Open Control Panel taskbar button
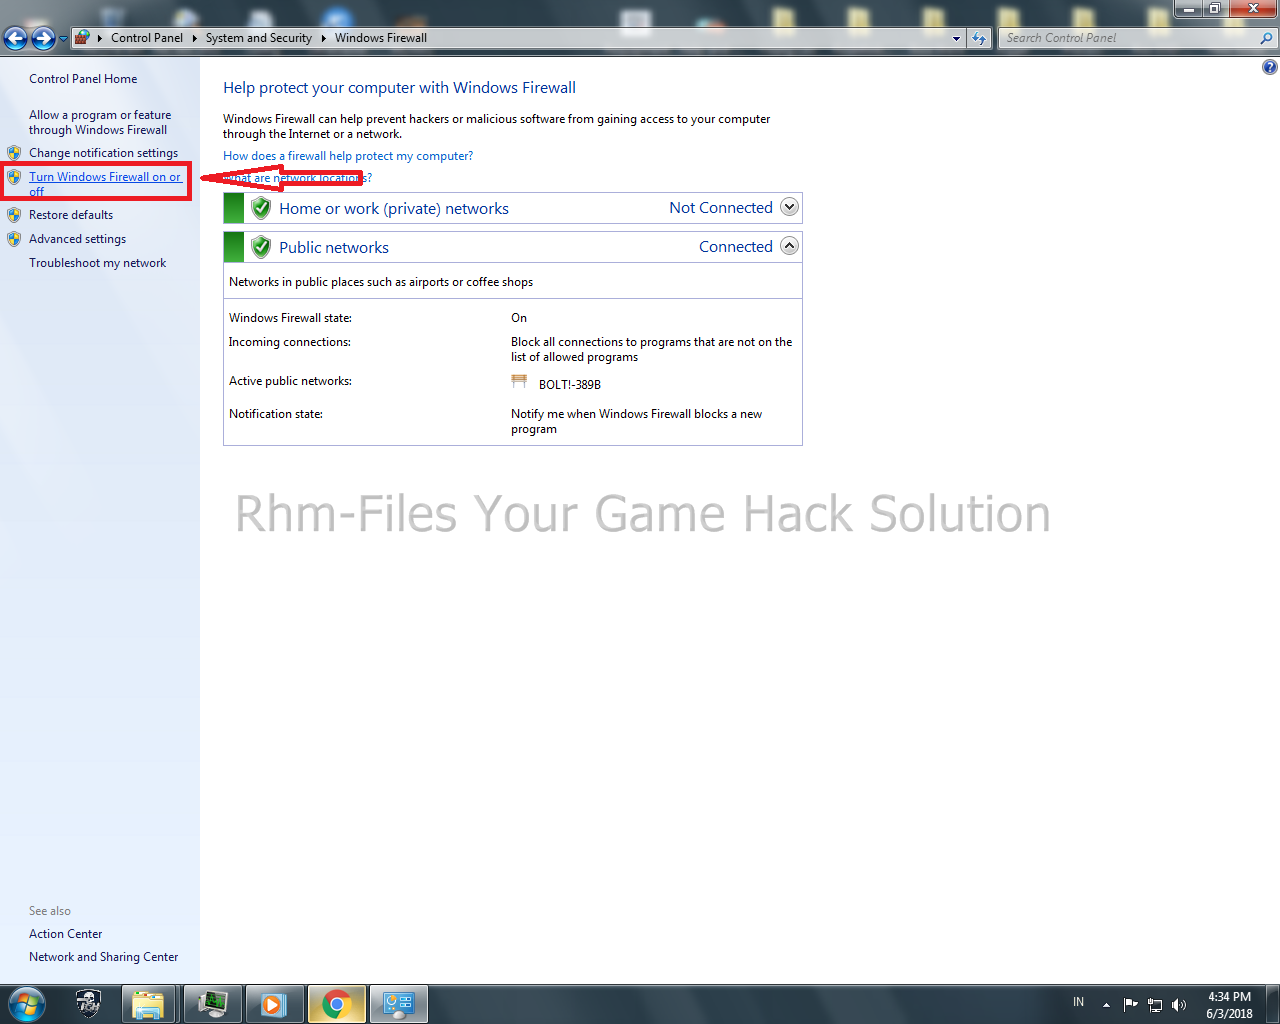This screenshot has height=1024, width=1280. pyautogui.click(x=399, y=1004)
